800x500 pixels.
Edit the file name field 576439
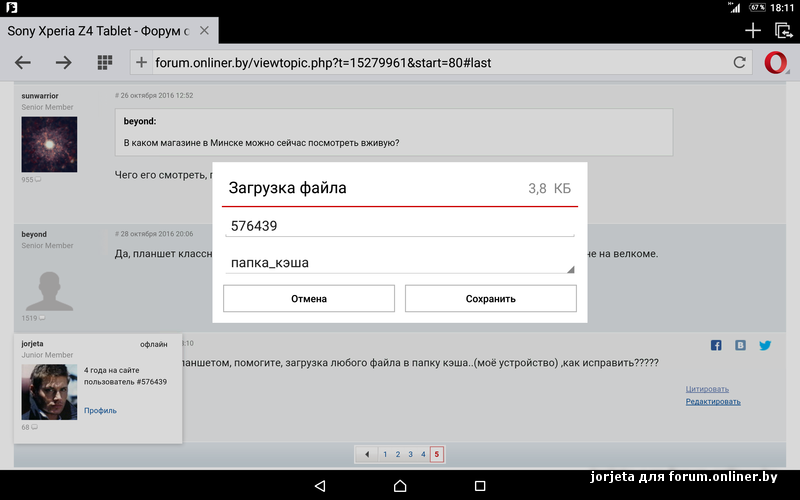click(x=399, y=226)
